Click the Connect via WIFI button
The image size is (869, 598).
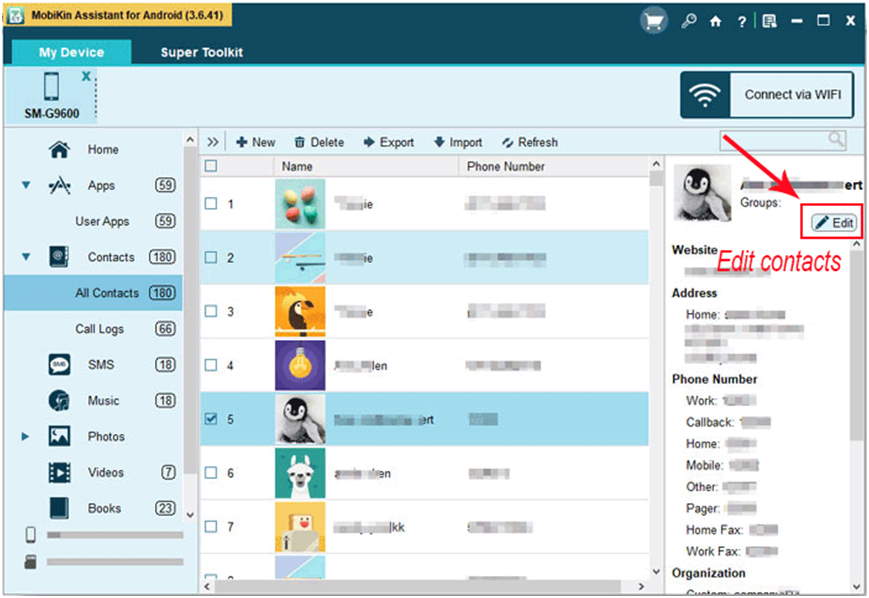[x=767, y=95]
